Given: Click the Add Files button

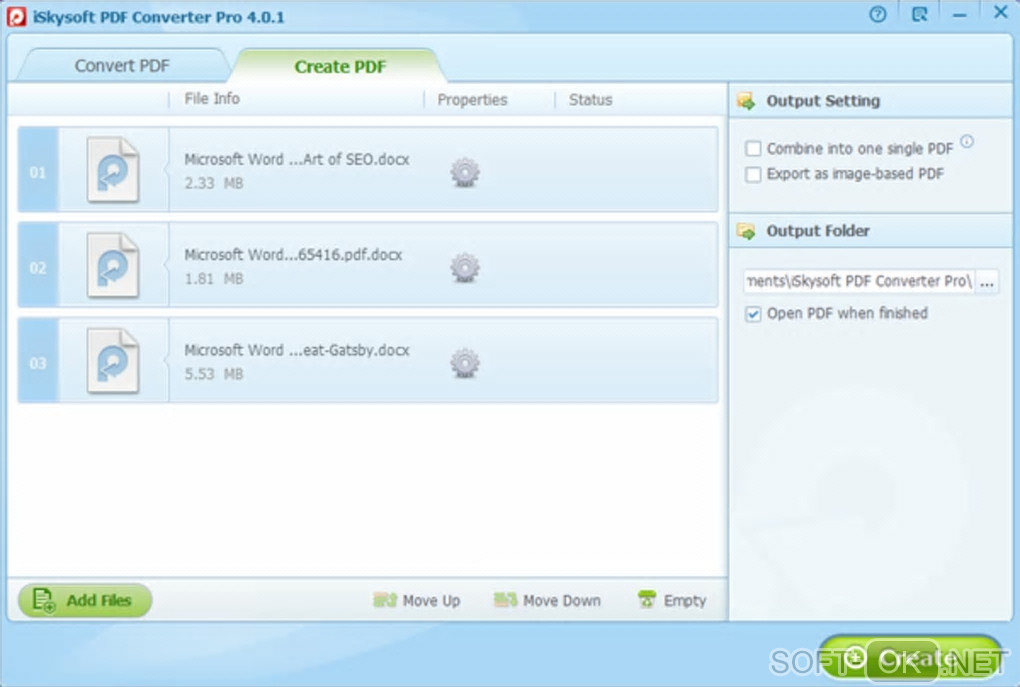Looking at the screenshot, I should pyautogui.click(x=85, y=600).
